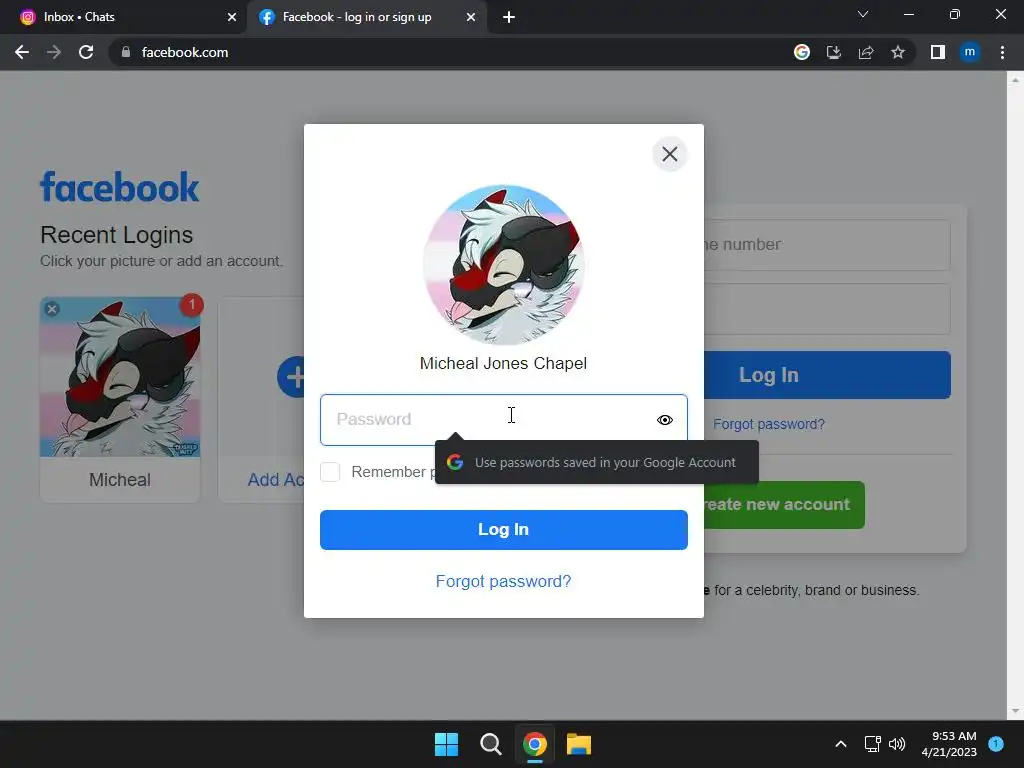Close the login dialog with X button
Image resolution: width=1024 pixels, height=768 pixels.
click(669, 154)
